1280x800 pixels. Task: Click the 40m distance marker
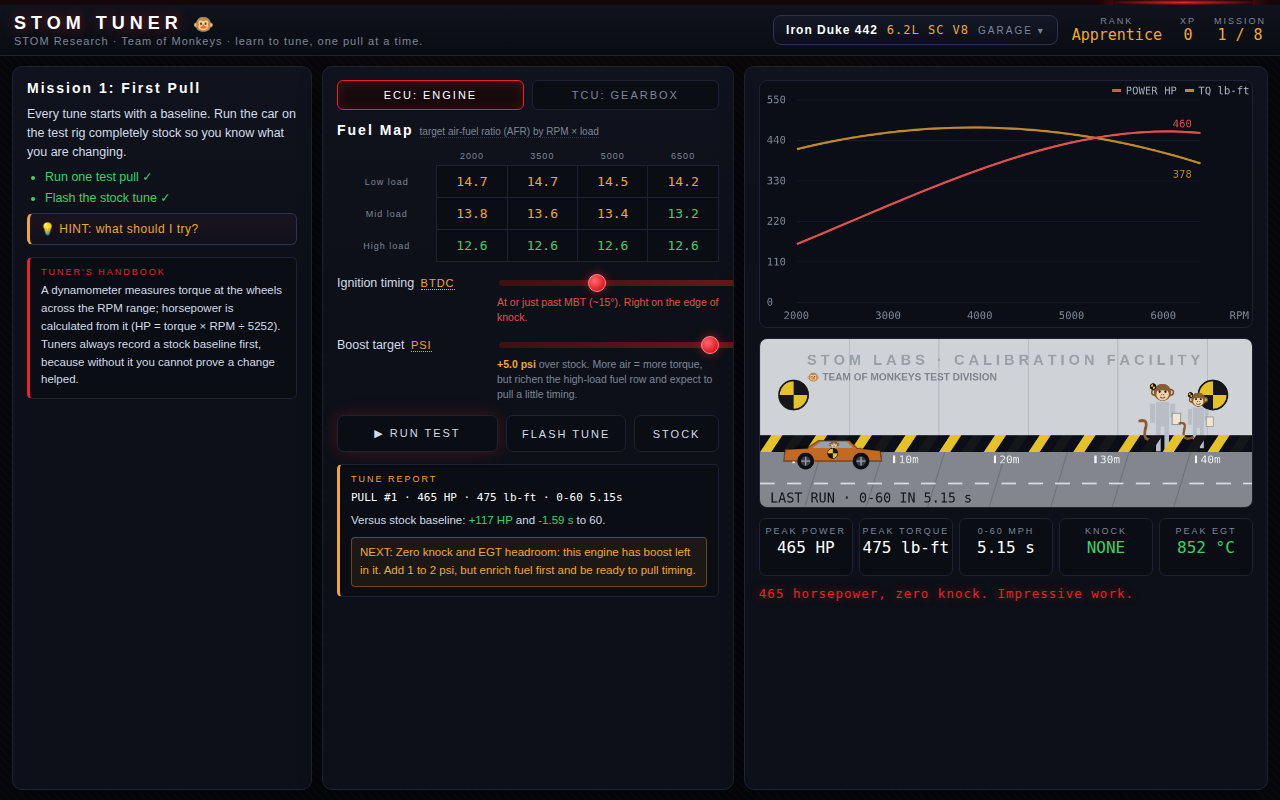click(1207, 459)
